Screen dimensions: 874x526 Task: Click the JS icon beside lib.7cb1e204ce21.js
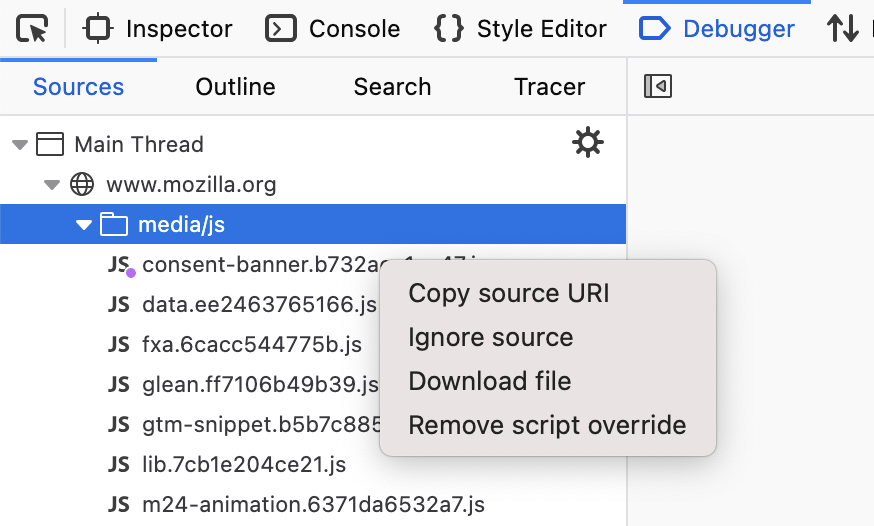118,465
